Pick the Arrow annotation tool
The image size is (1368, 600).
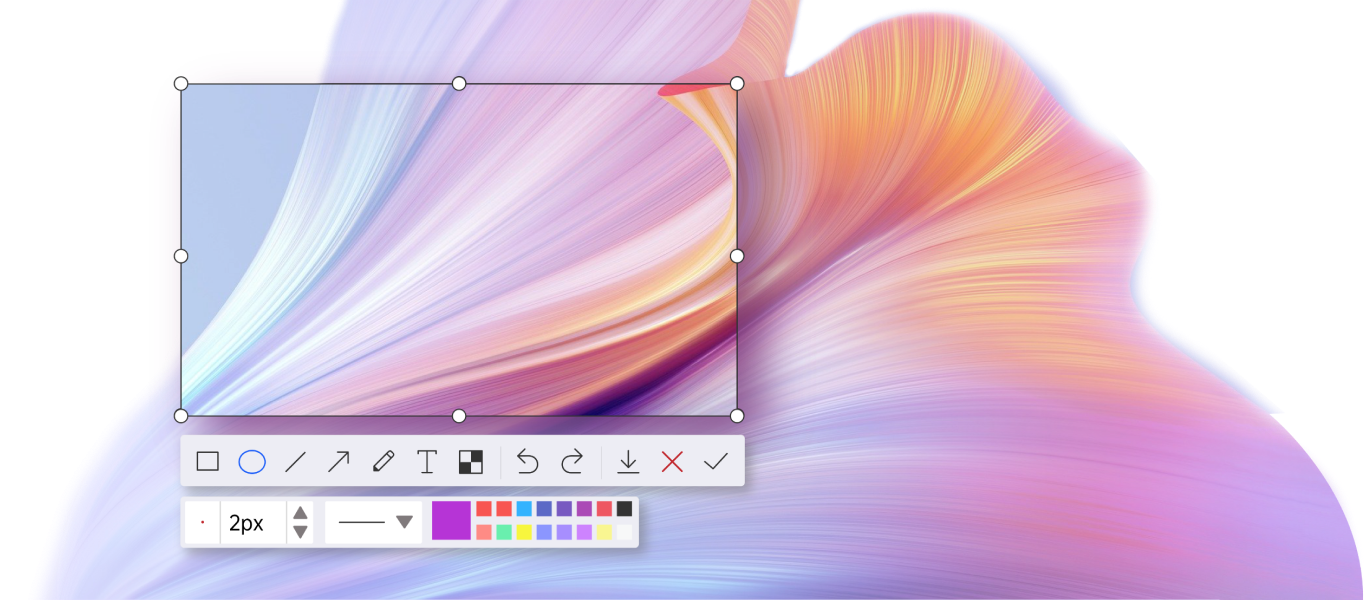pos(339,461)
